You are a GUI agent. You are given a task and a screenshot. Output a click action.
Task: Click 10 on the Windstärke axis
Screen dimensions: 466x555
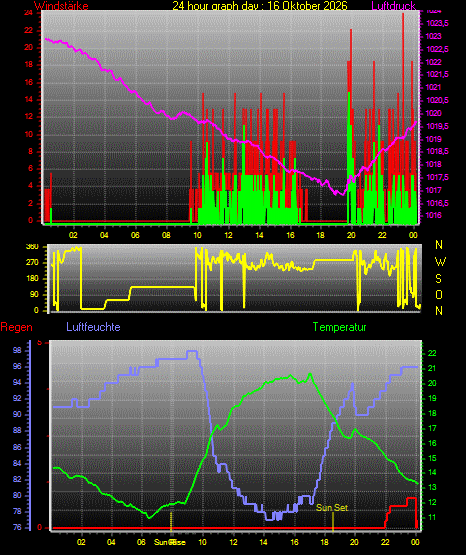(x=28, y=134)
